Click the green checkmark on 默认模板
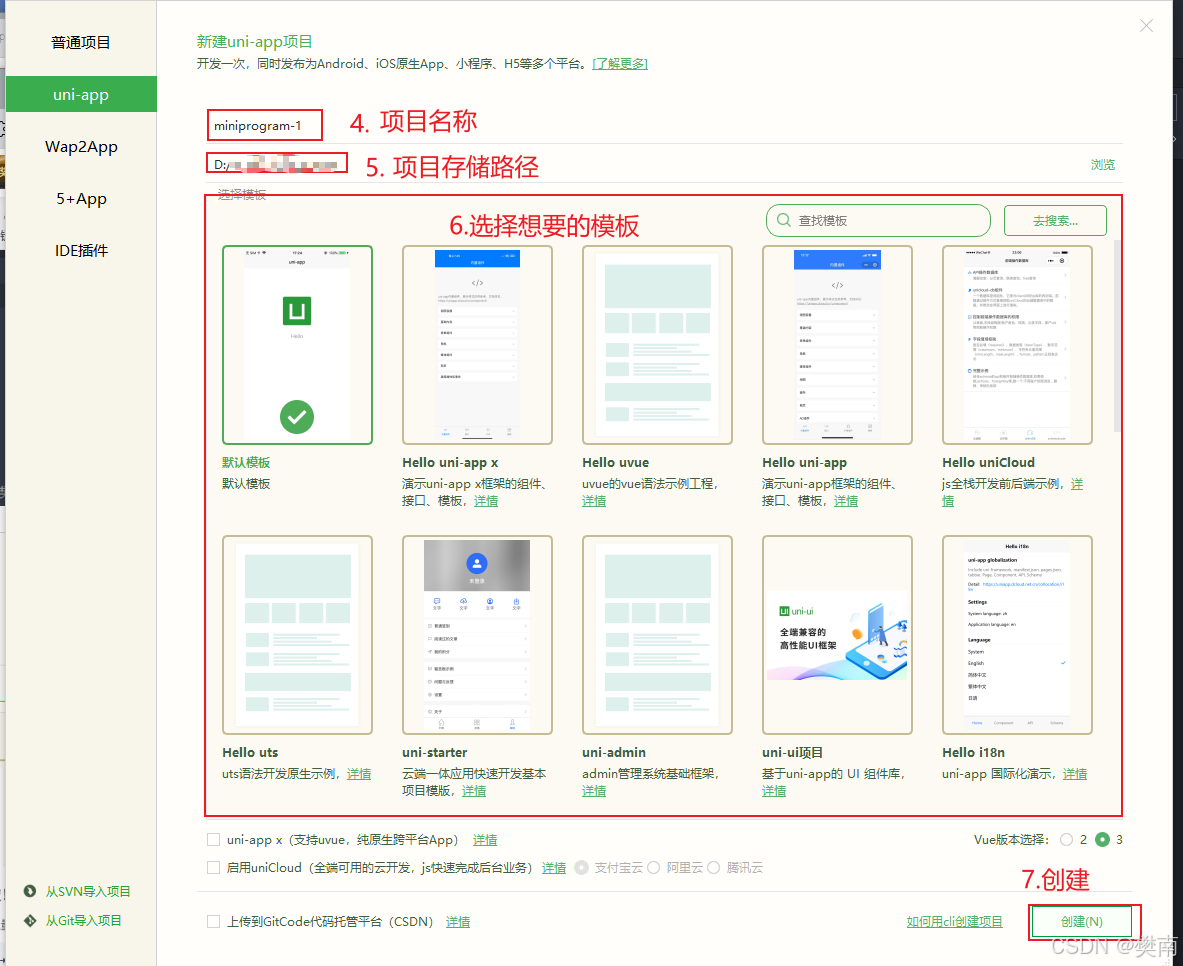 297,417
